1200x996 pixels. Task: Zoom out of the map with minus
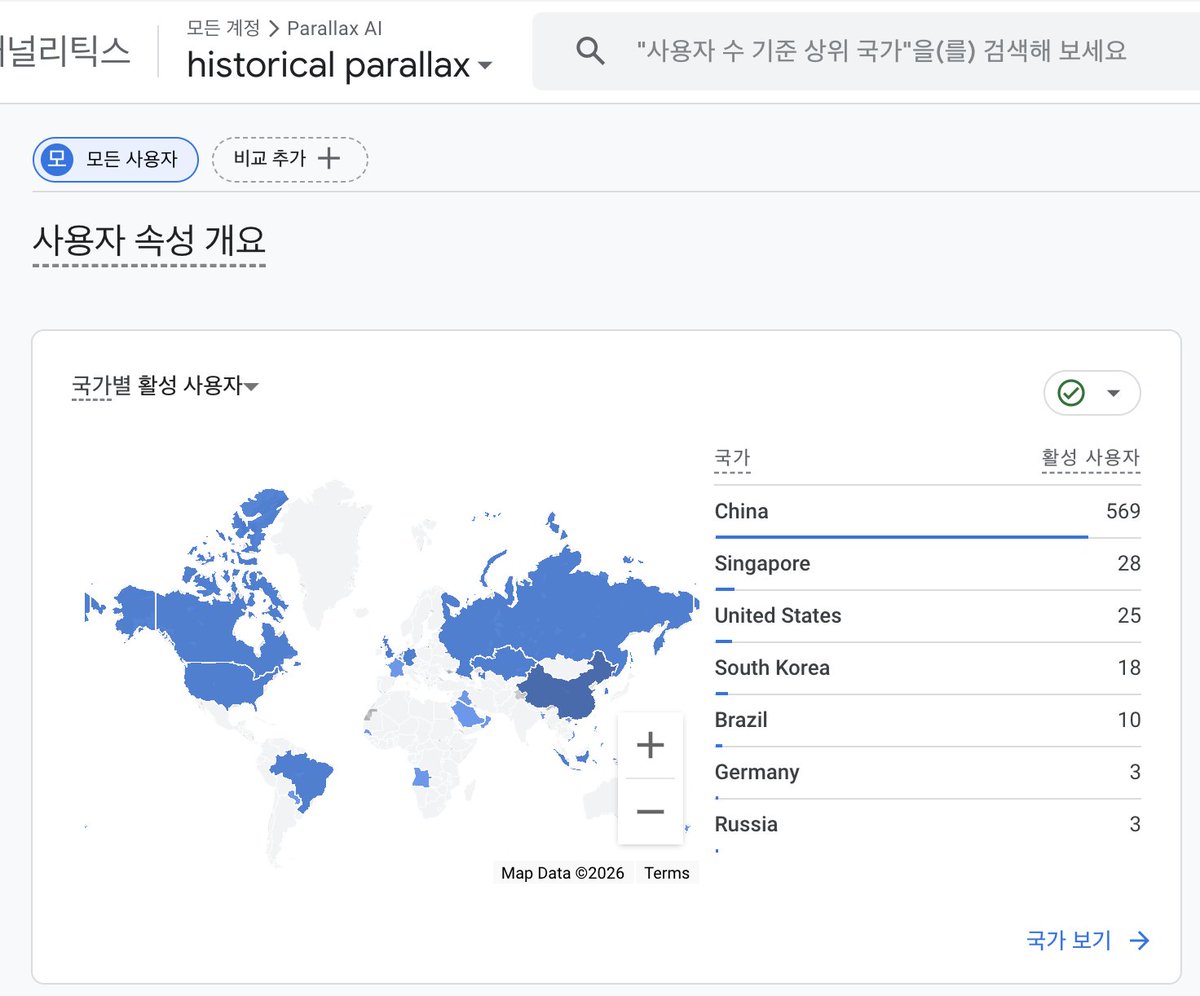click(650, 811)
